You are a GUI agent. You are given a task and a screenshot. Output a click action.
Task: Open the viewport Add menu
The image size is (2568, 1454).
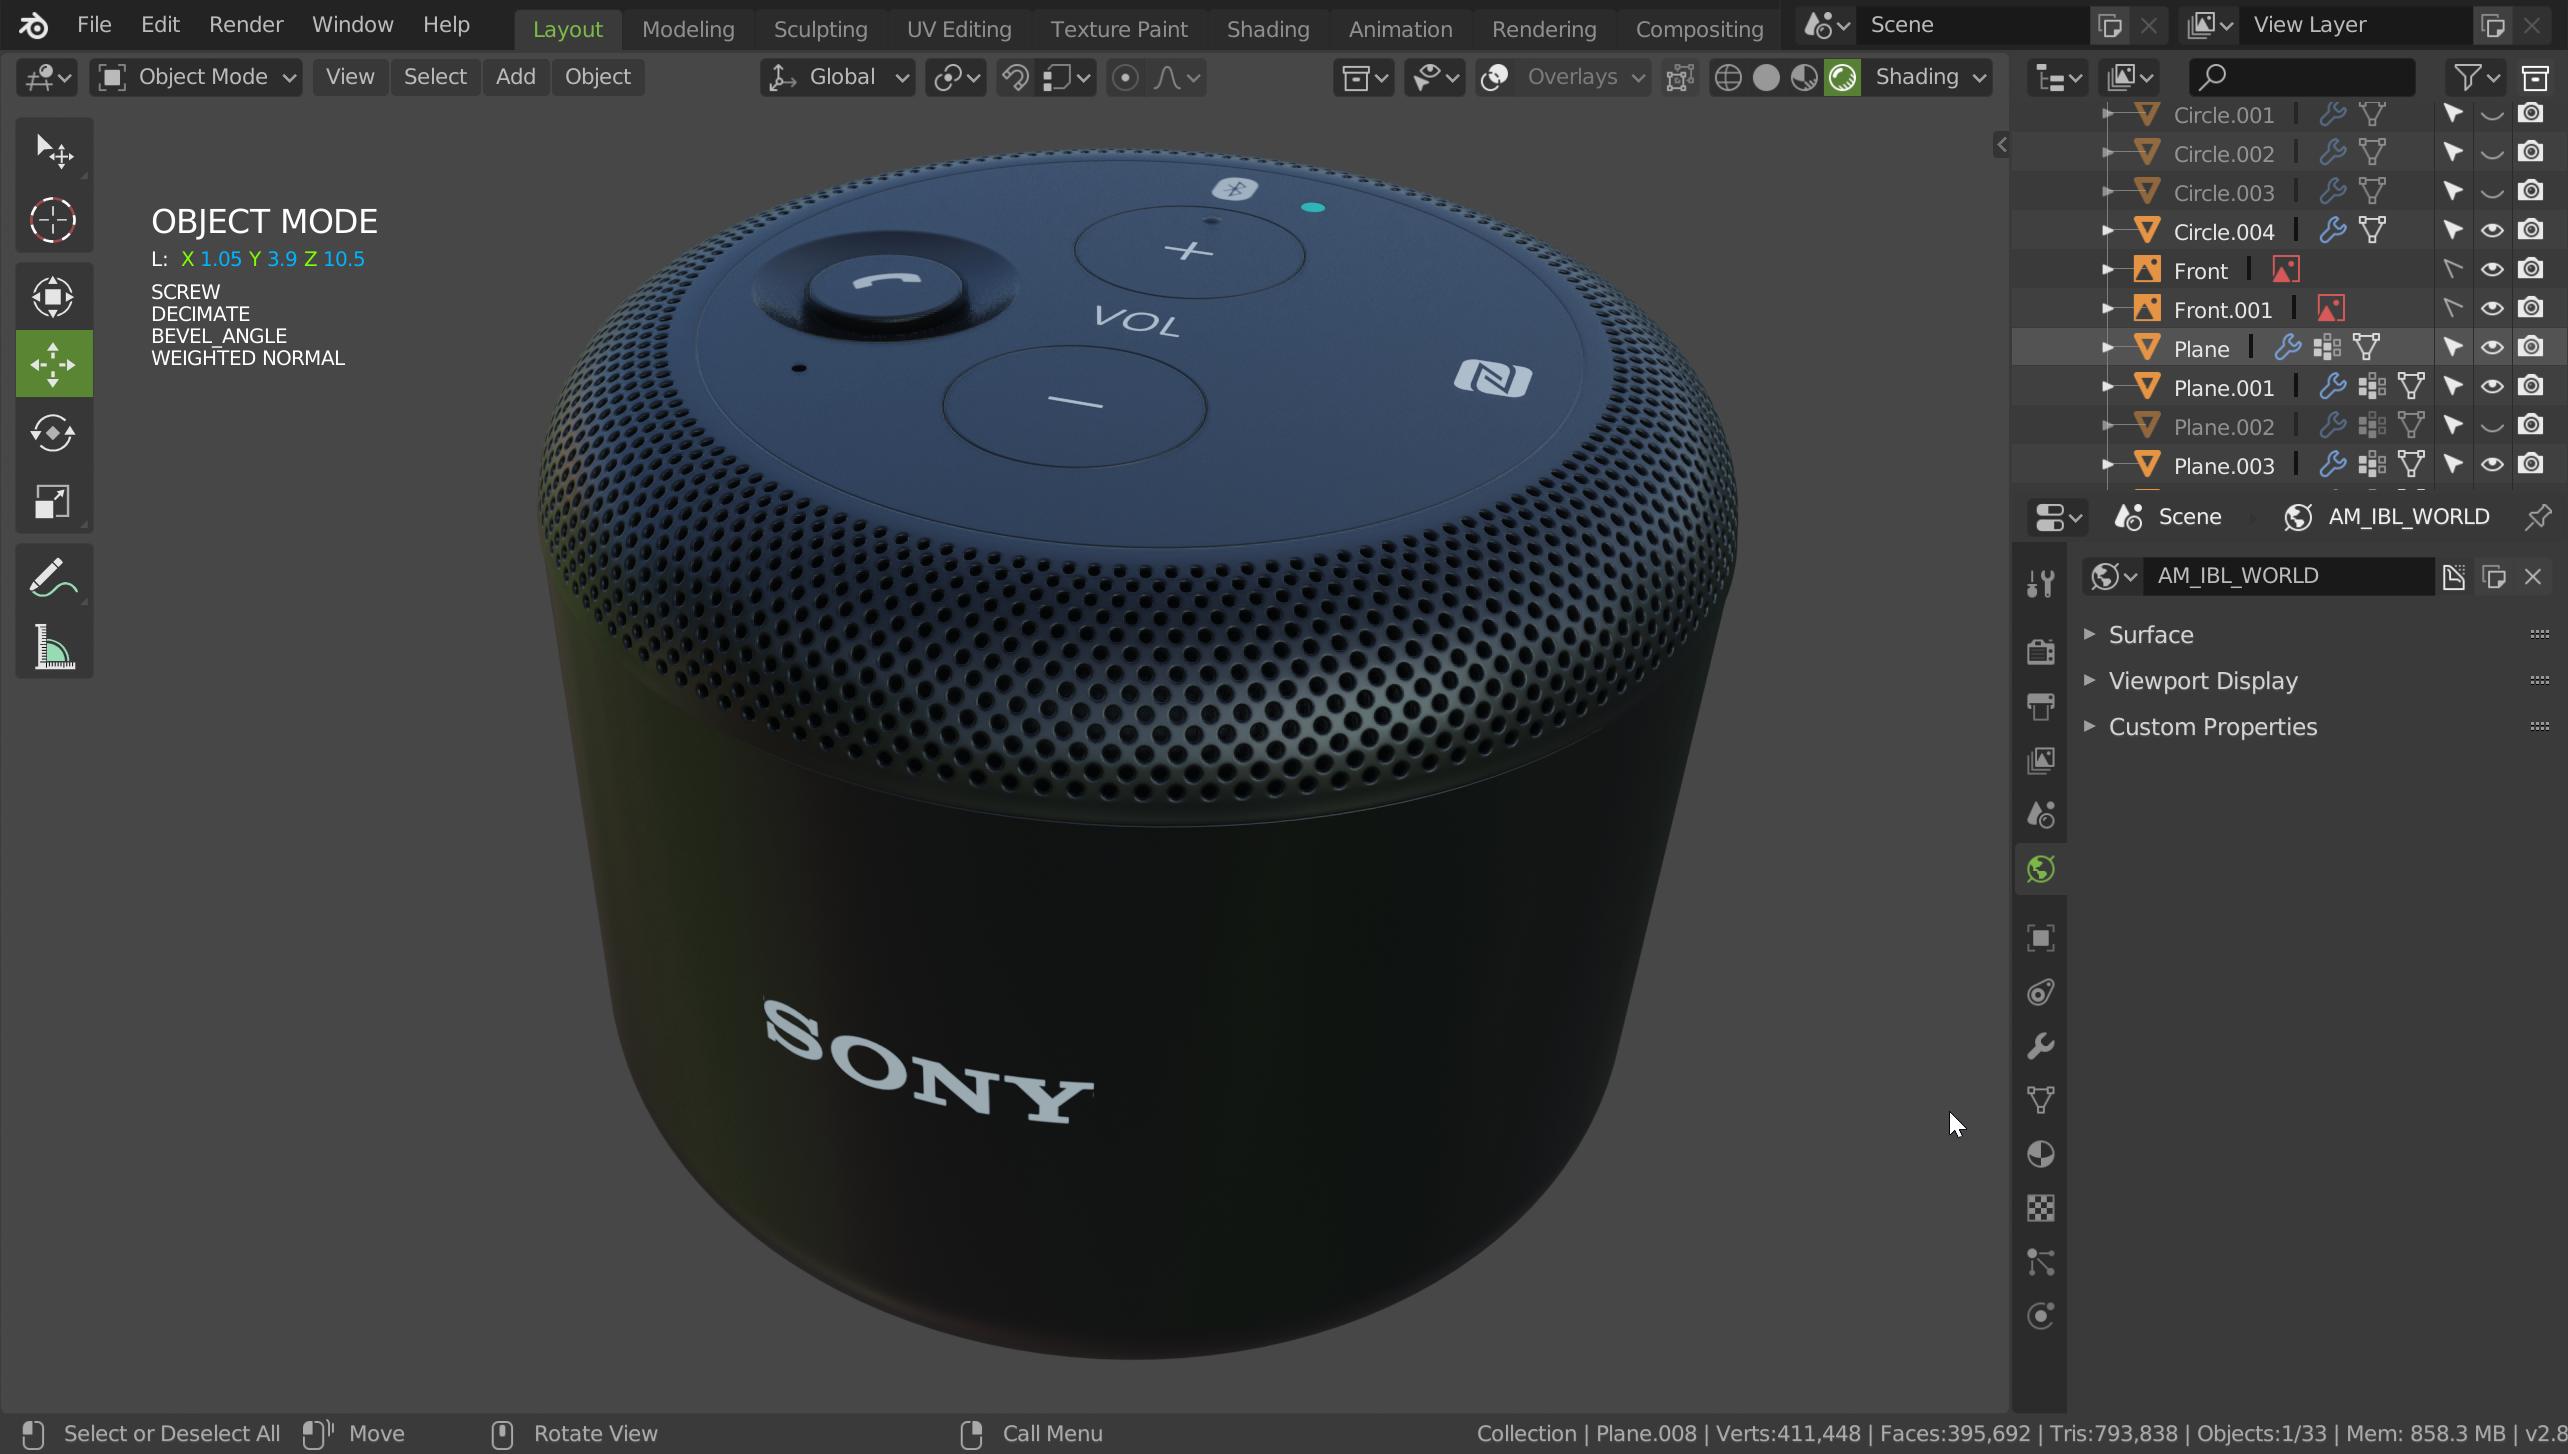coord(515,77)
